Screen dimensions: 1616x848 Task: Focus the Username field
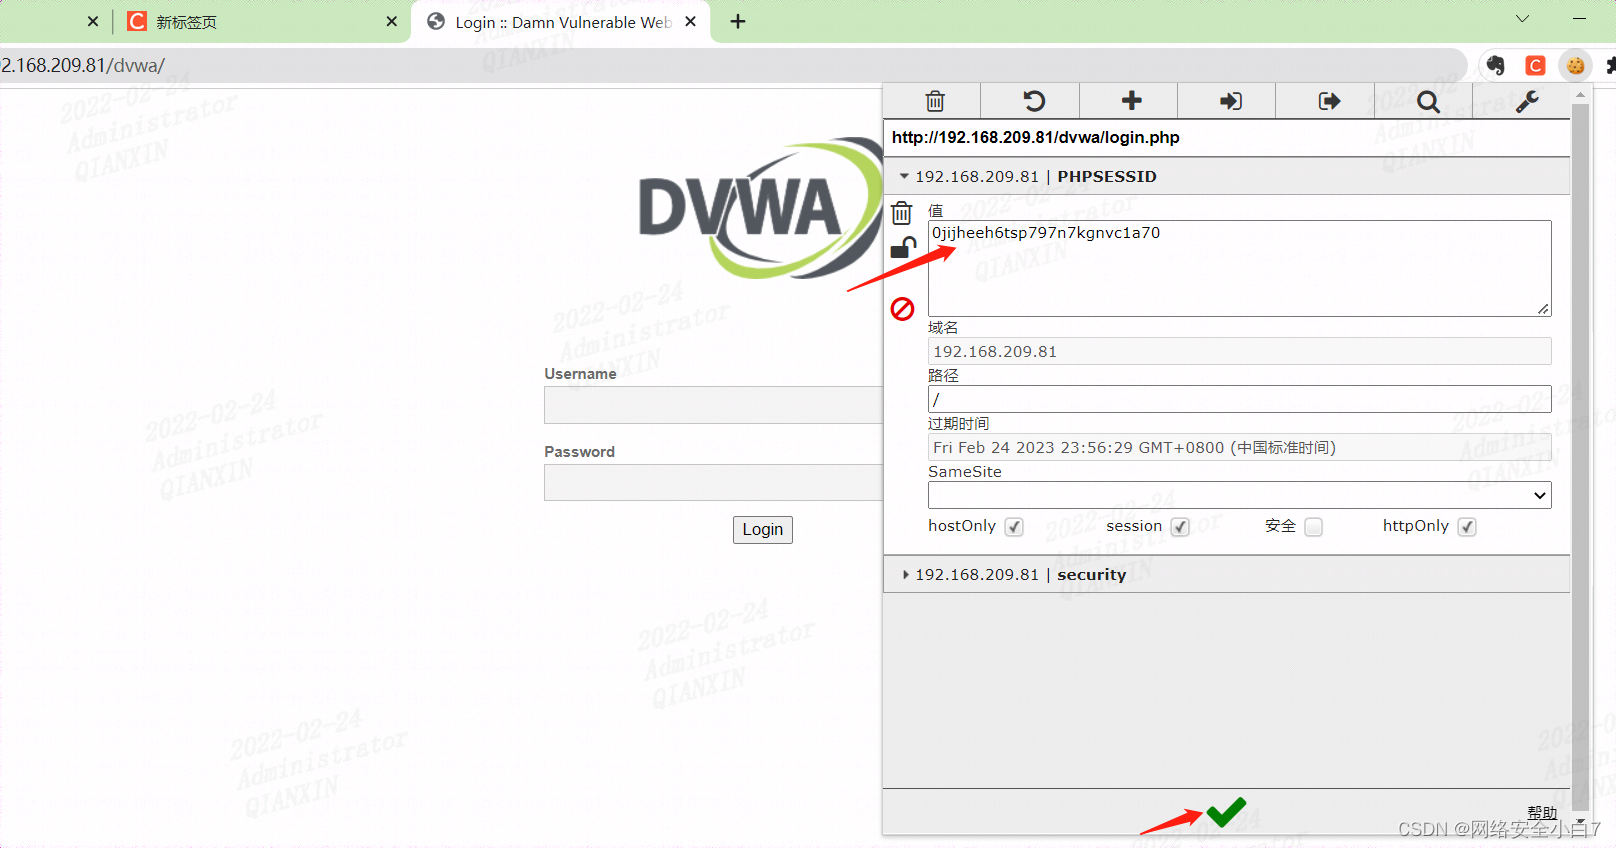coord(713,405)
